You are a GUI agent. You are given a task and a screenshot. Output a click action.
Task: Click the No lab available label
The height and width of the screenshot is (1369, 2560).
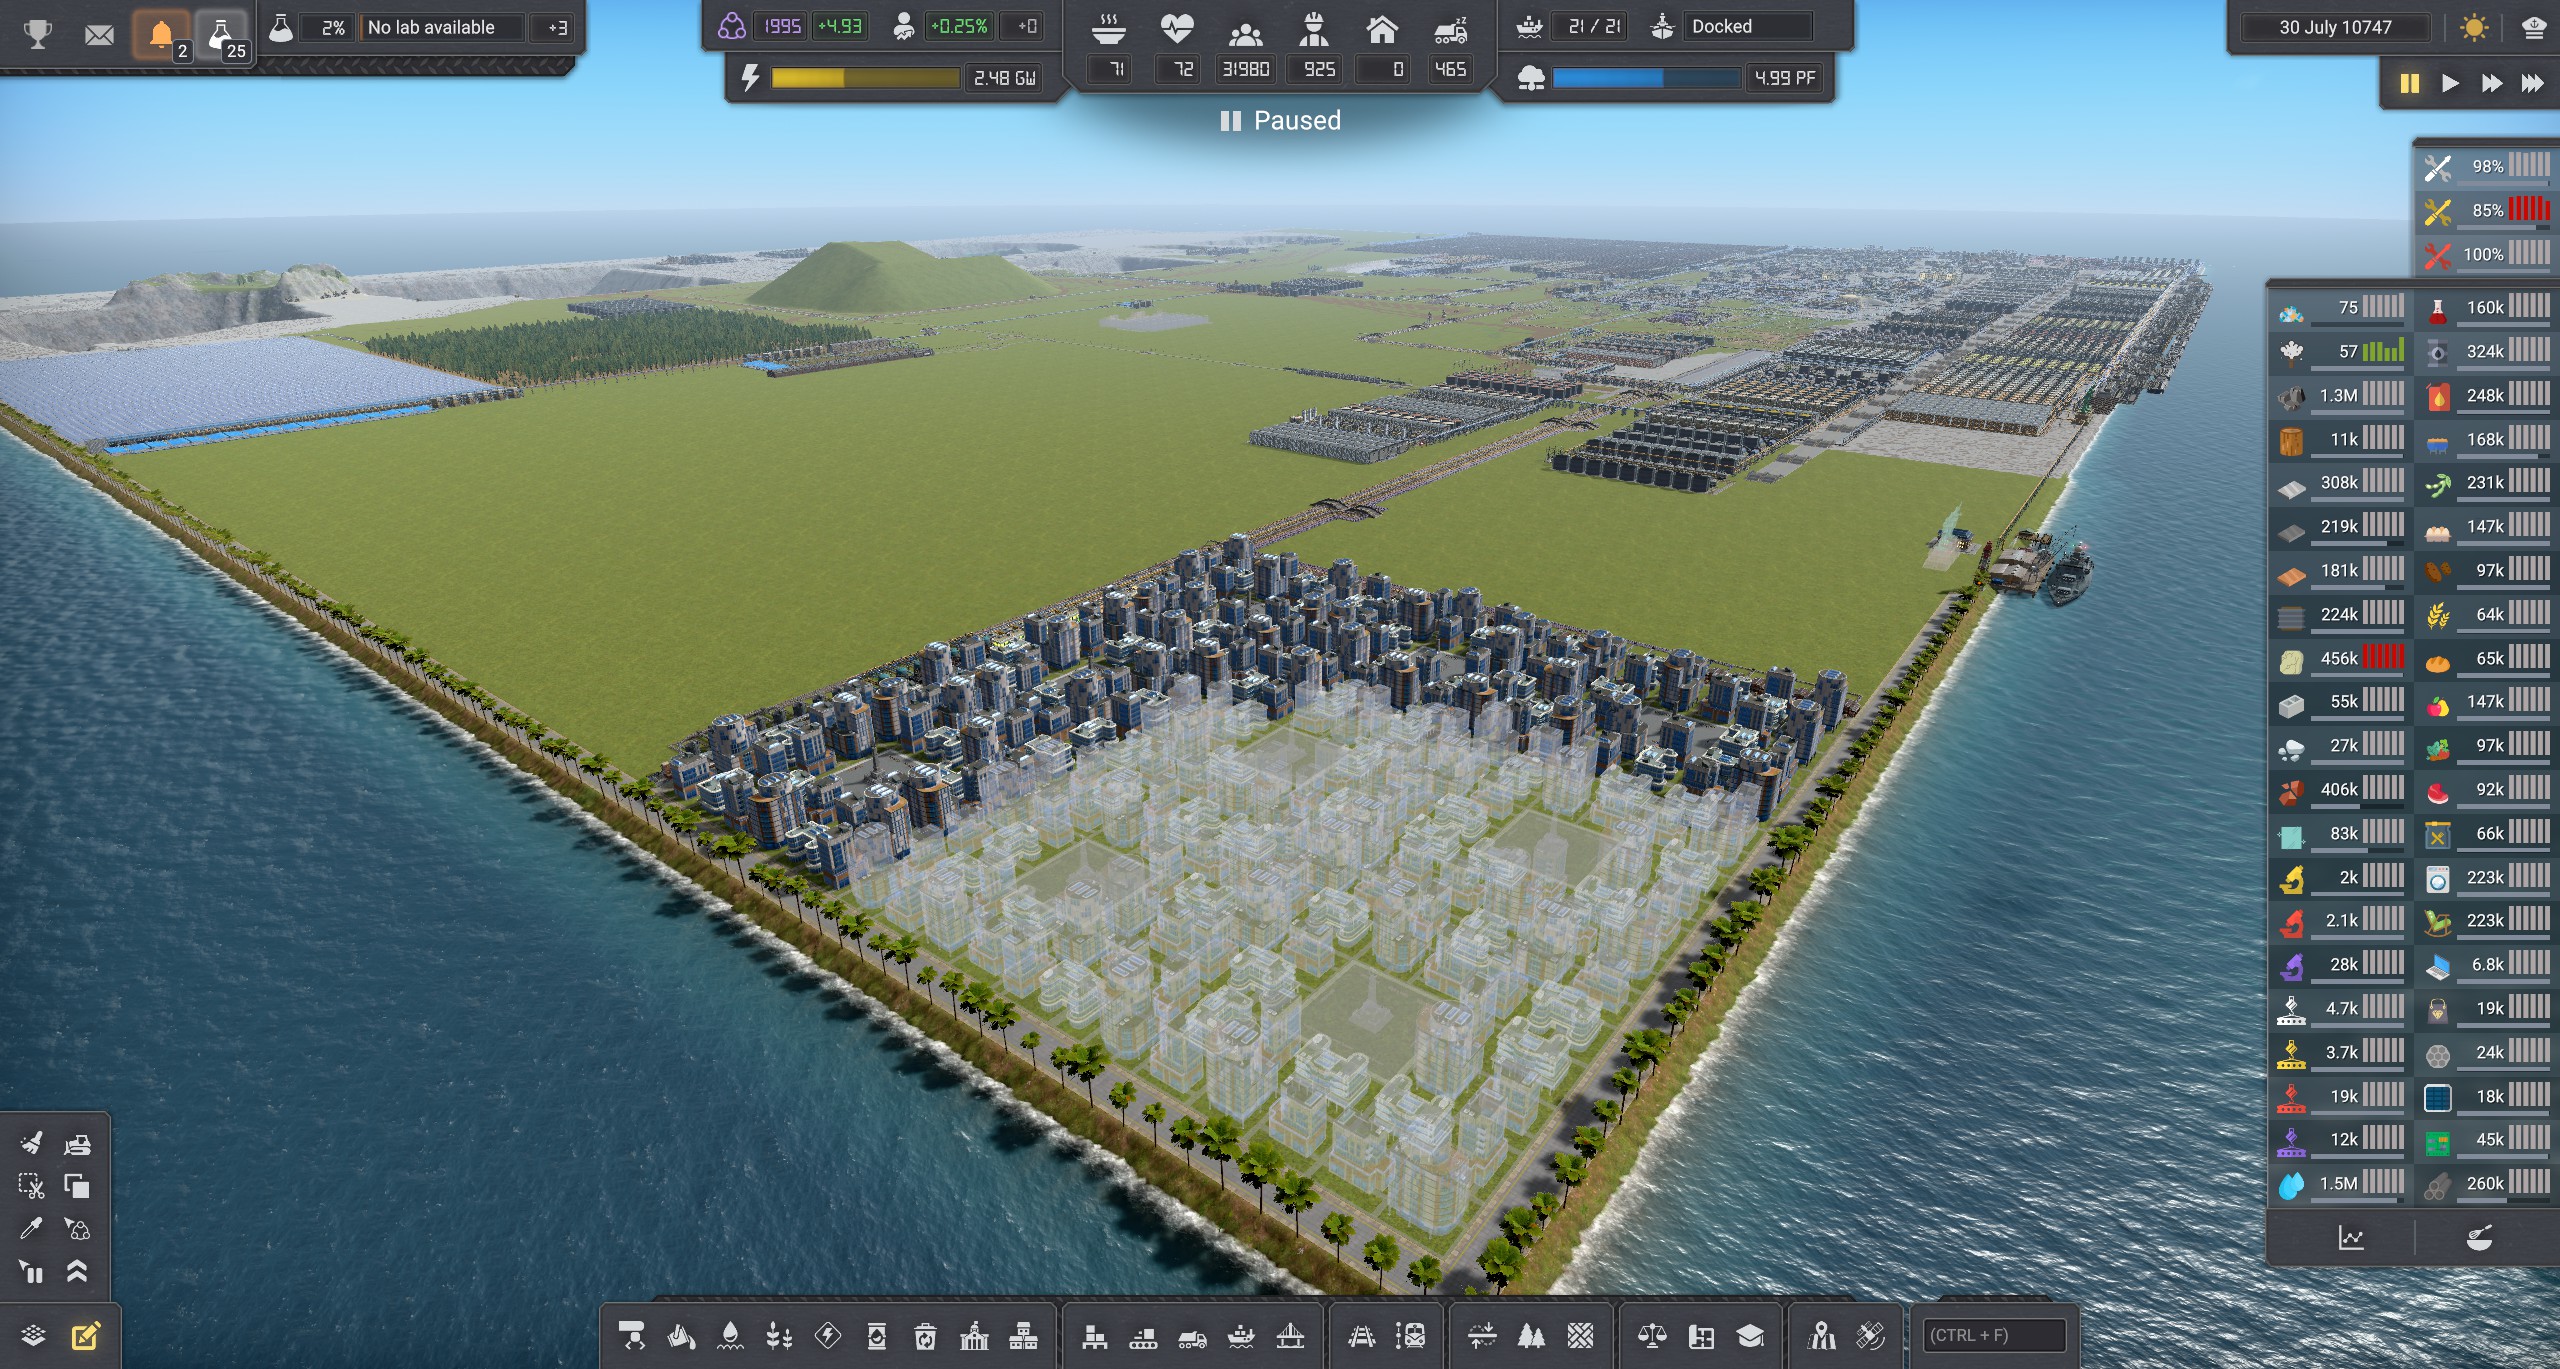coord(431,28)
